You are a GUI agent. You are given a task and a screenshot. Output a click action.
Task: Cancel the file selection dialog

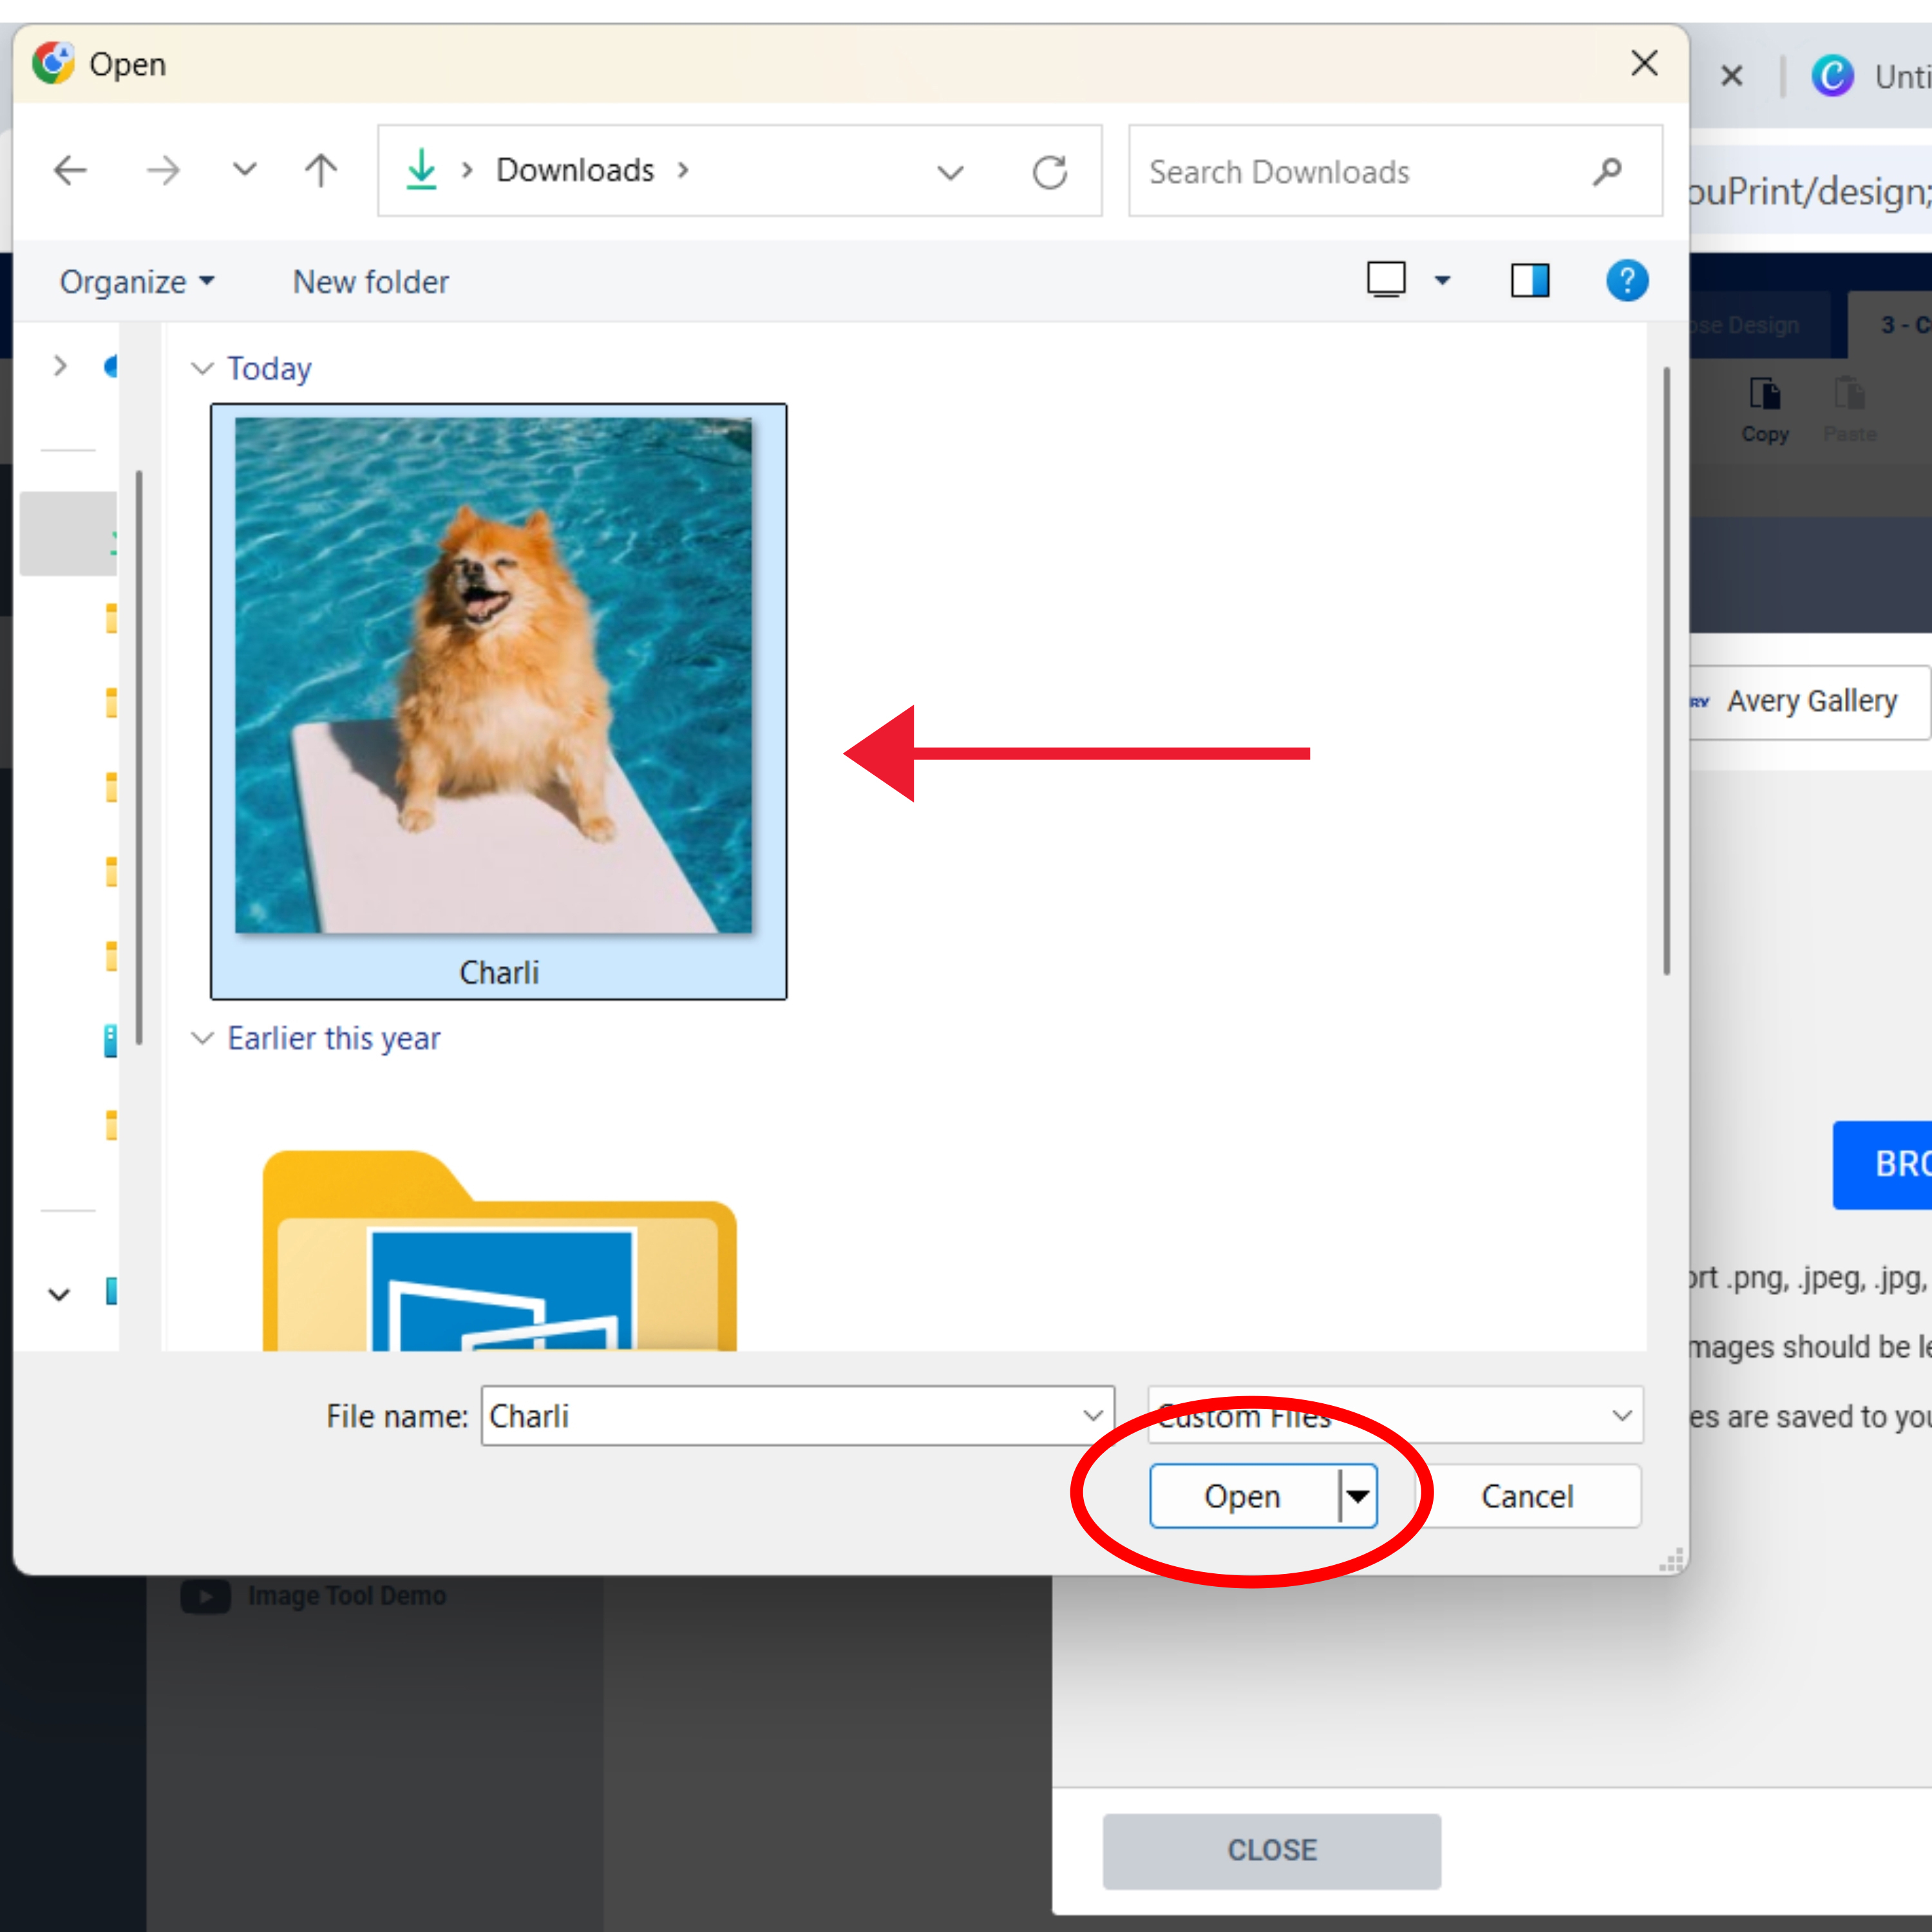click(1527, 1496)
